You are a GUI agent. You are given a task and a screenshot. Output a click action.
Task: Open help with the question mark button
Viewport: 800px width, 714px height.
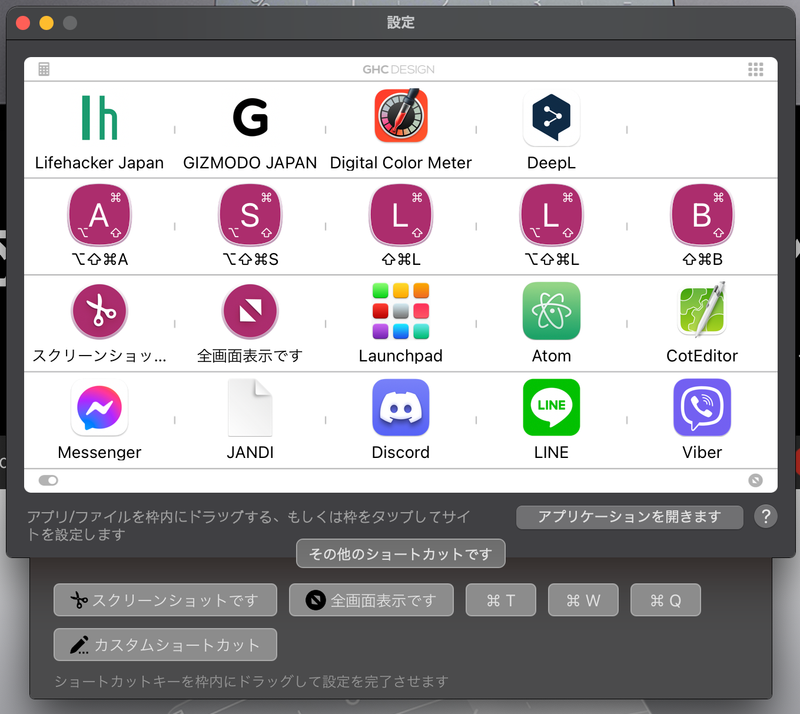pos(766,516)
